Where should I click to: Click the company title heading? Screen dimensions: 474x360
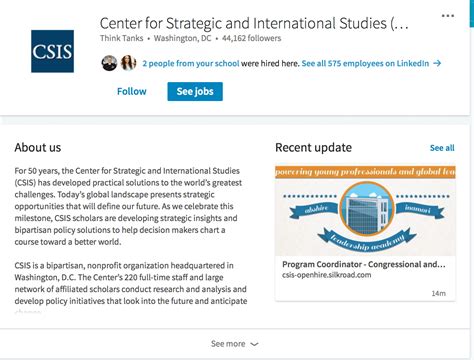tap(254, 23)
